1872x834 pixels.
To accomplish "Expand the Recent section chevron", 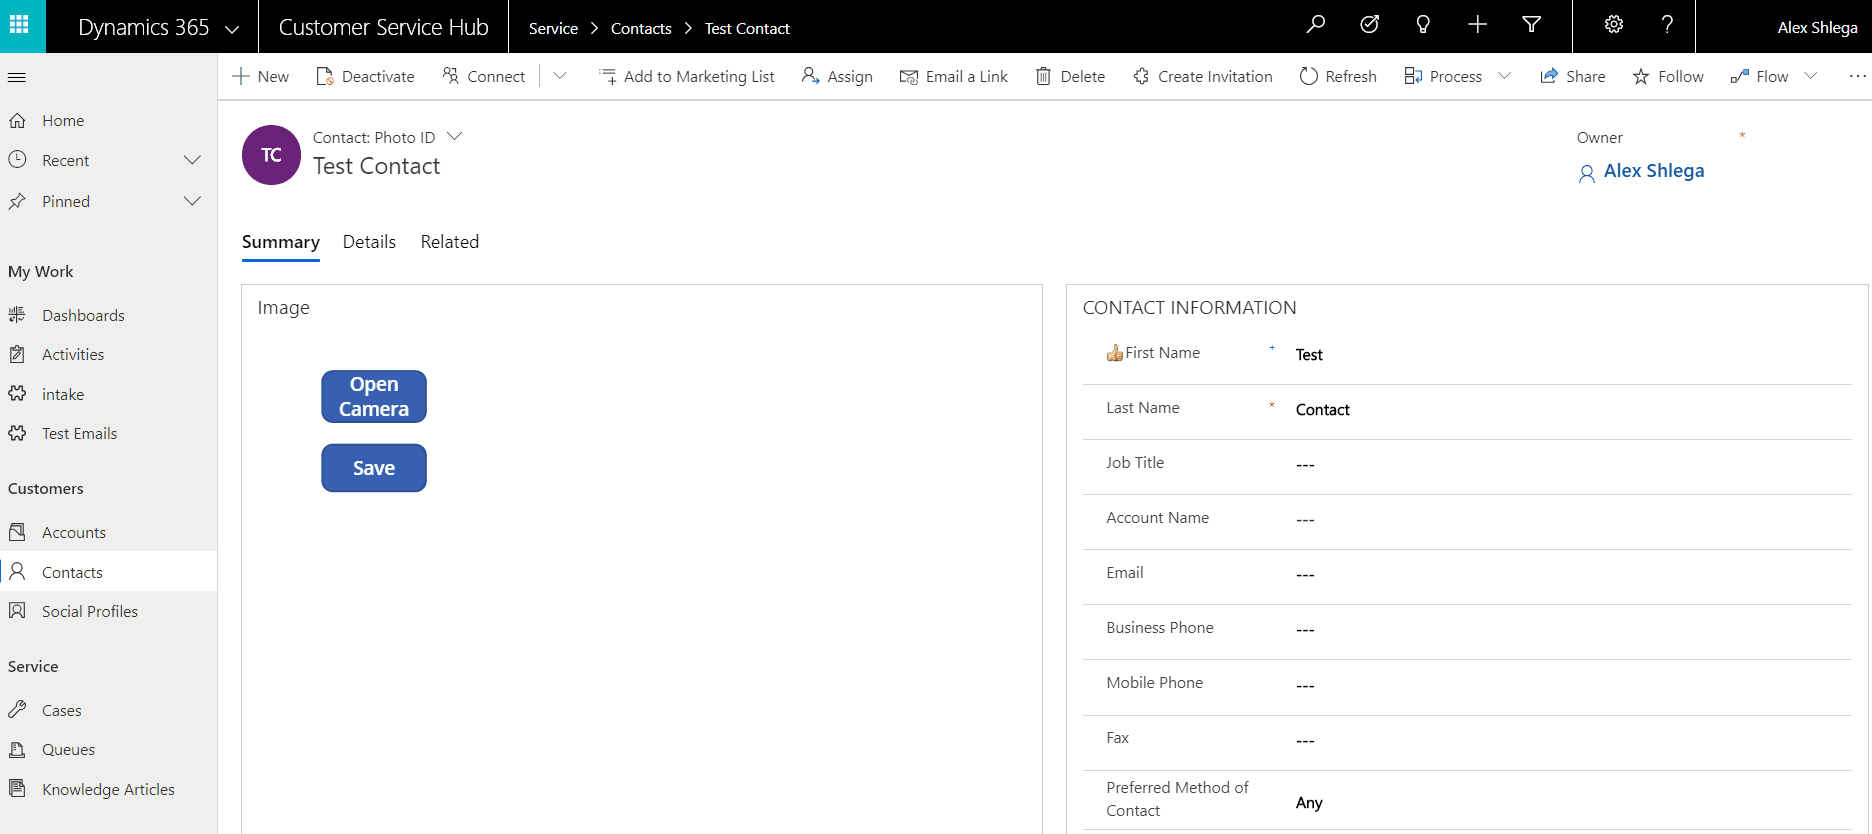I will pyautogui.click(x=192, y=160).
